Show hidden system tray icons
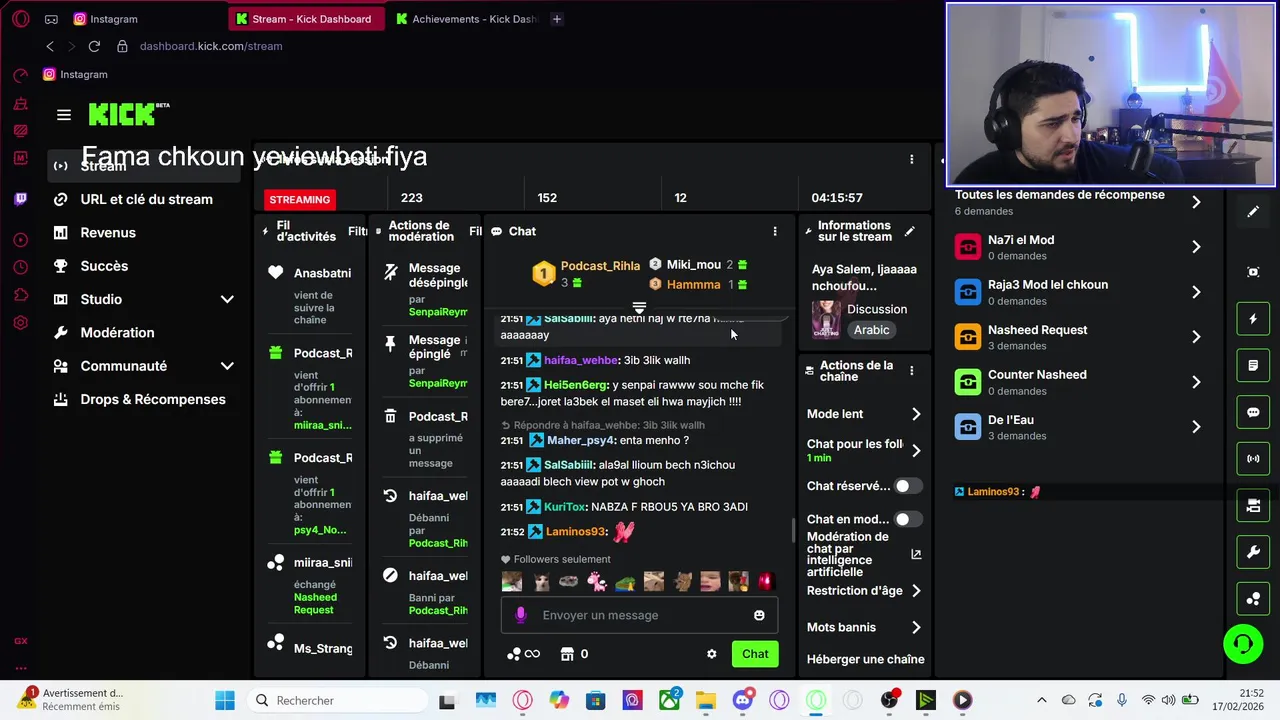 point(1041,700)
